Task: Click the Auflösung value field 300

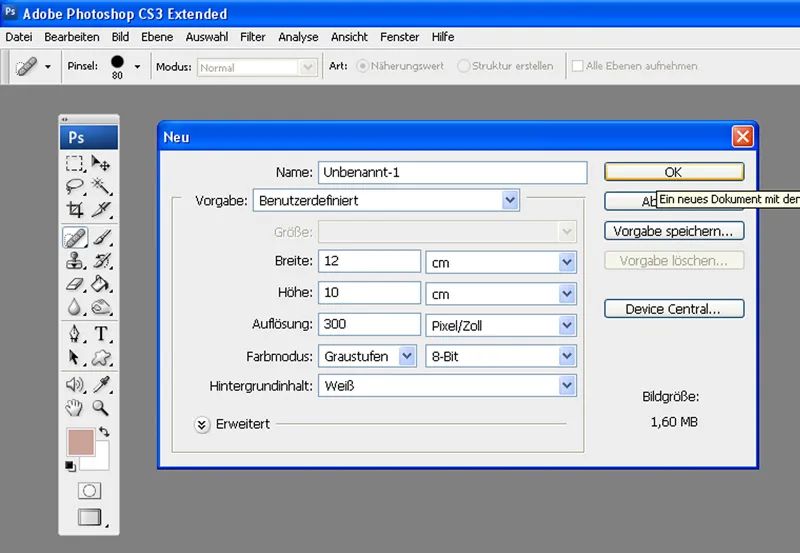Action: (369, 324)
